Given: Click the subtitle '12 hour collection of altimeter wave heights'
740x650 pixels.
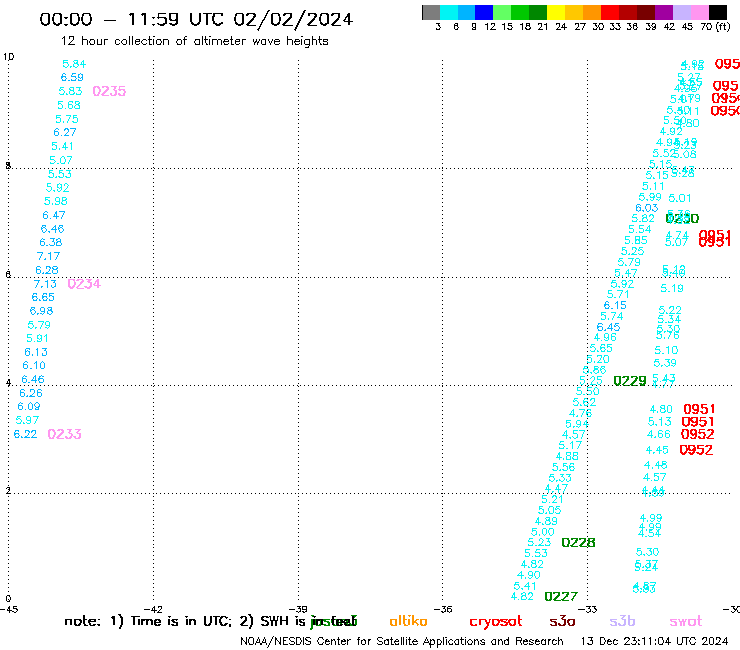Looking at the screenshot, I should point(194,41).
